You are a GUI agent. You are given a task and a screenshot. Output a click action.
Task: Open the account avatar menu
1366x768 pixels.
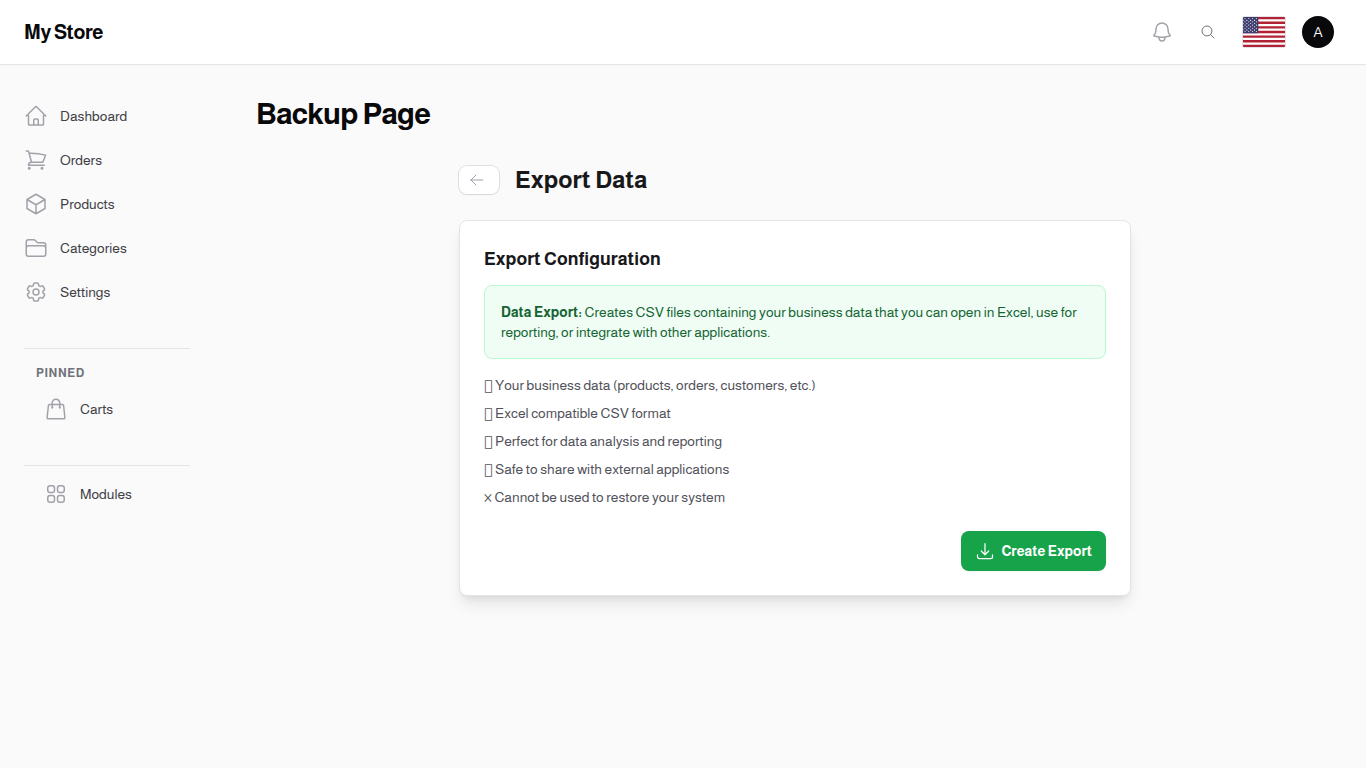click(x=1318, y=31)
